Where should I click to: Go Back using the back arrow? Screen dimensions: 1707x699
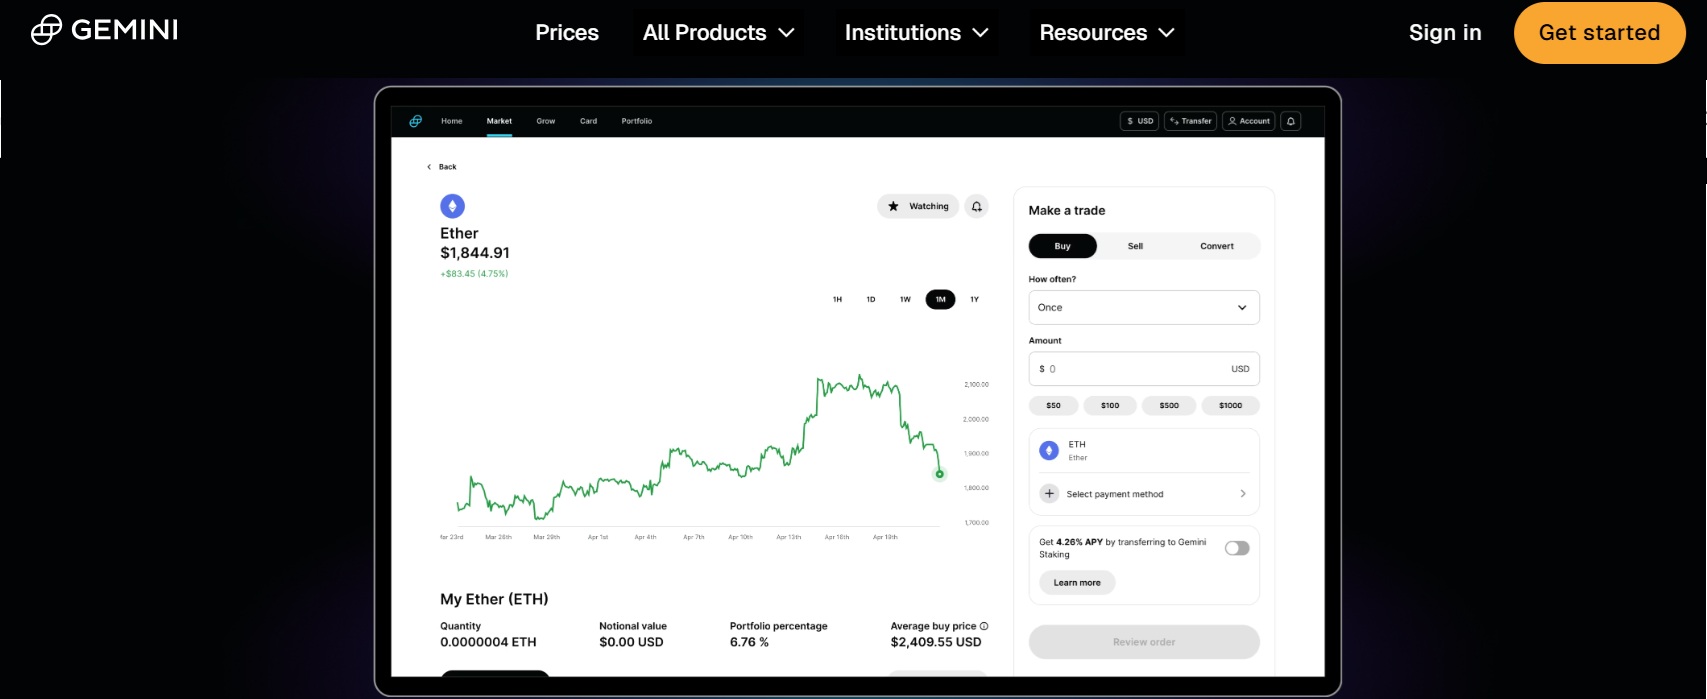click(442, 167)
